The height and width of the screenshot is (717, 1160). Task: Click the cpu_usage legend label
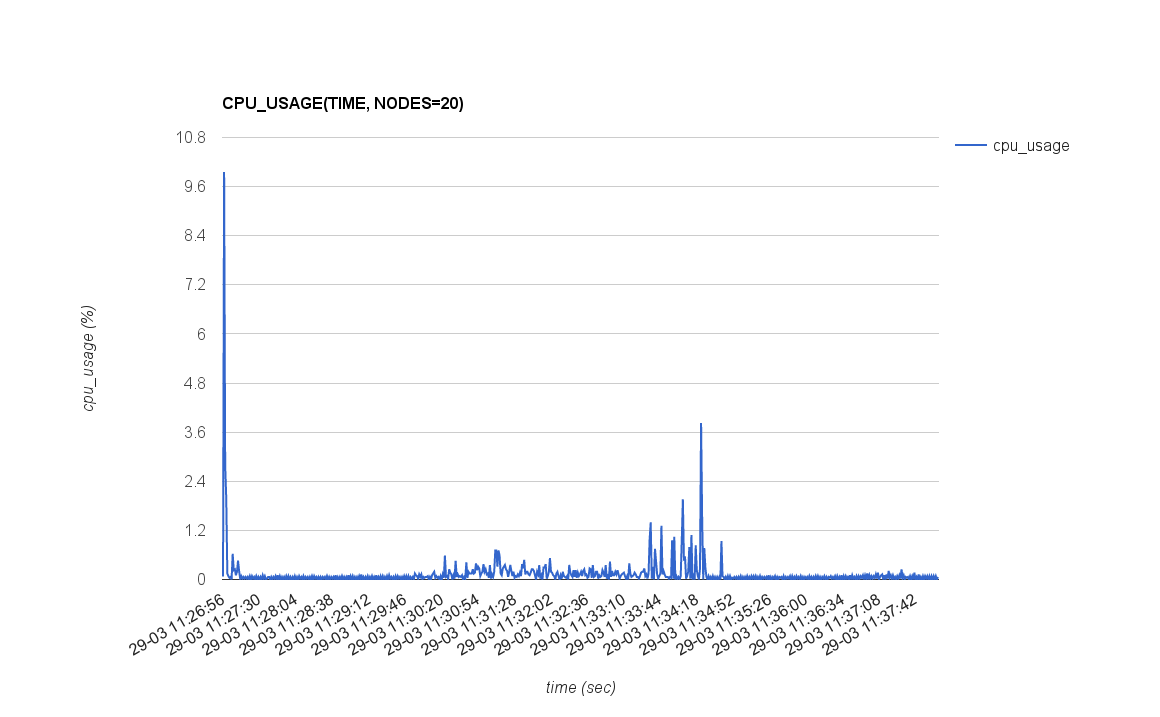(1030, 146)
